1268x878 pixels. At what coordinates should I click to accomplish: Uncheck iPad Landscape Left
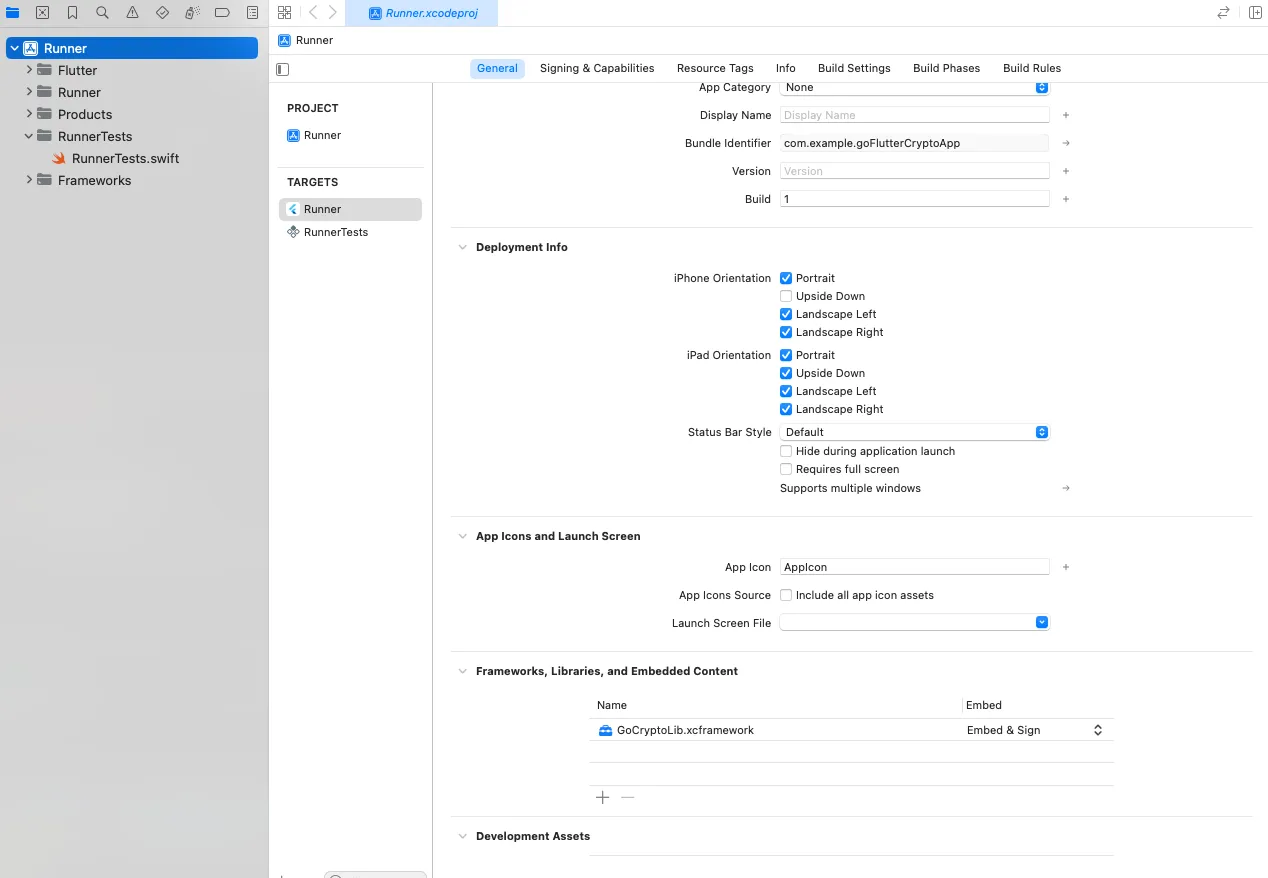click(x=786, y=391)
